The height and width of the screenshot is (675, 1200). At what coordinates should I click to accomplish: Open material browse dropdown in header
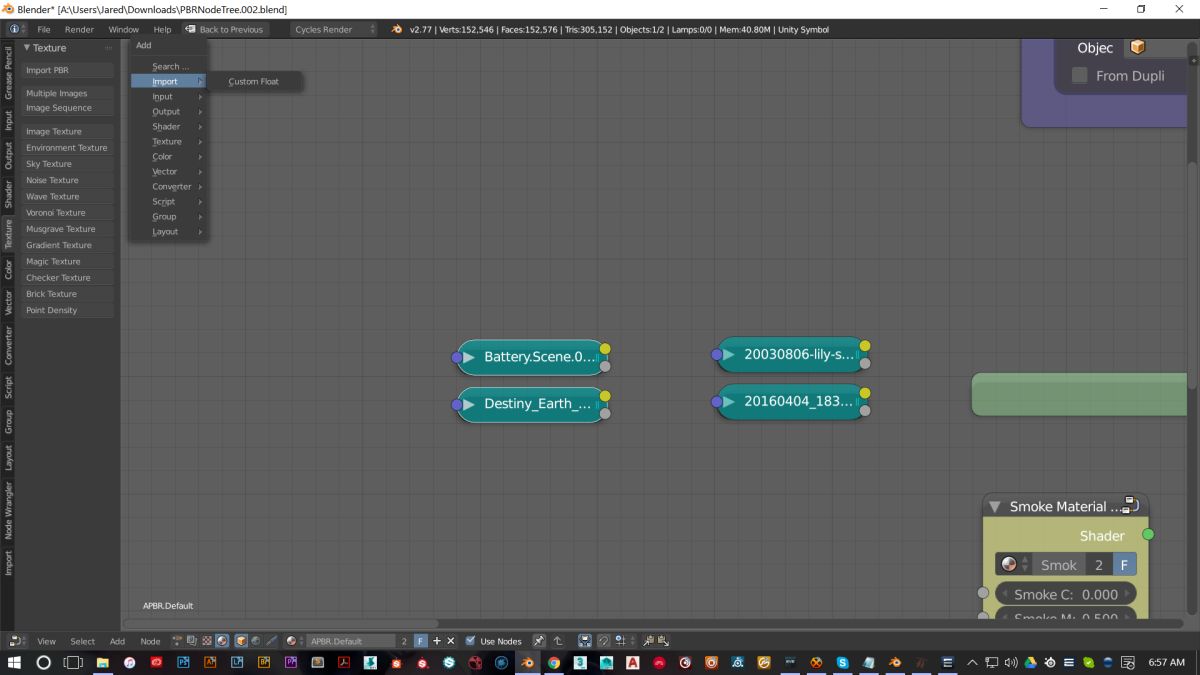[x=294, y=641]
